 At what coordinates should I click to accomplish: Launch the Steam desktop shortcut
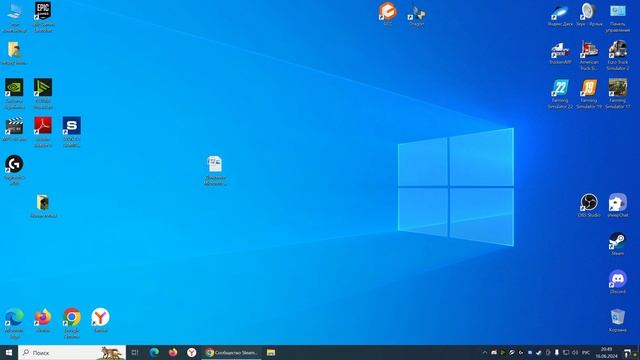pyautogui.click(x=618, y=244)
